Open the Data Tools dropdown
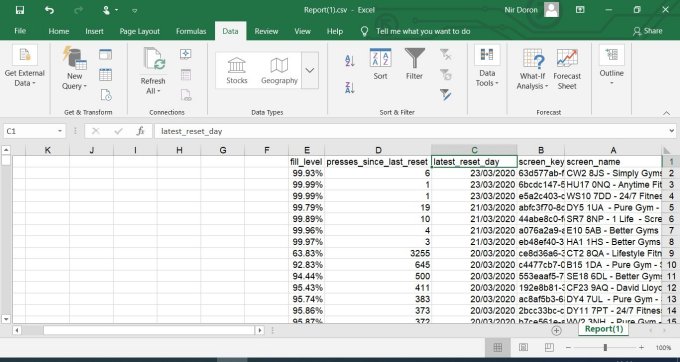The height and width of the screenshot is (362, 680). click(487, 66)
